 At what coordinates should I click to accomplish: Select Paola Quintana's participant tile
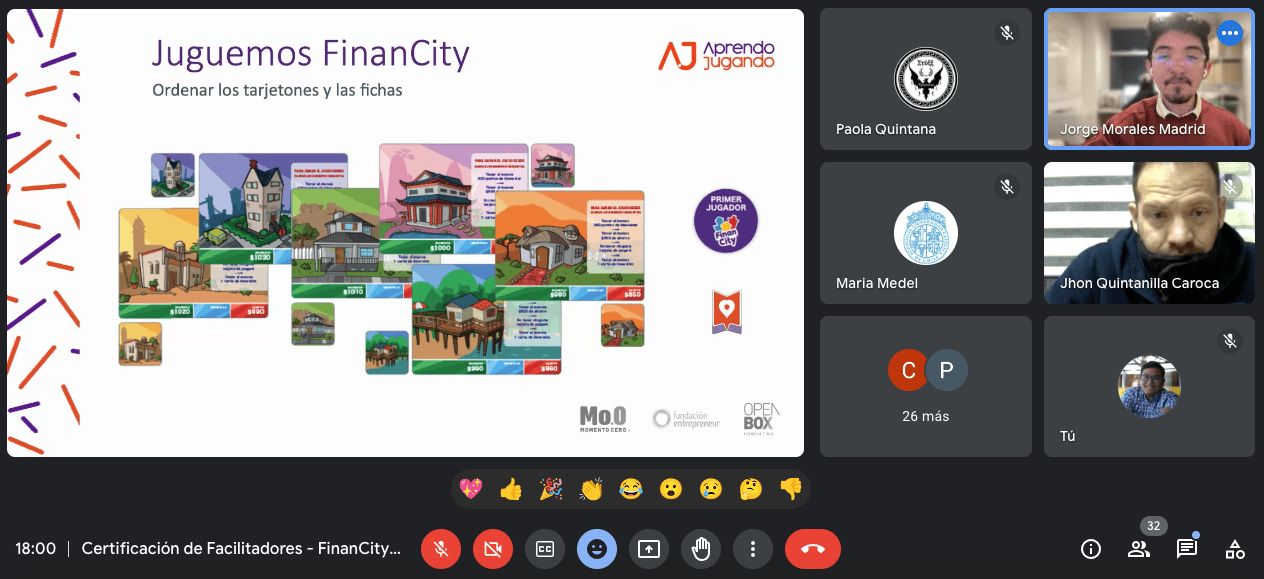click(x=926, y=80)
